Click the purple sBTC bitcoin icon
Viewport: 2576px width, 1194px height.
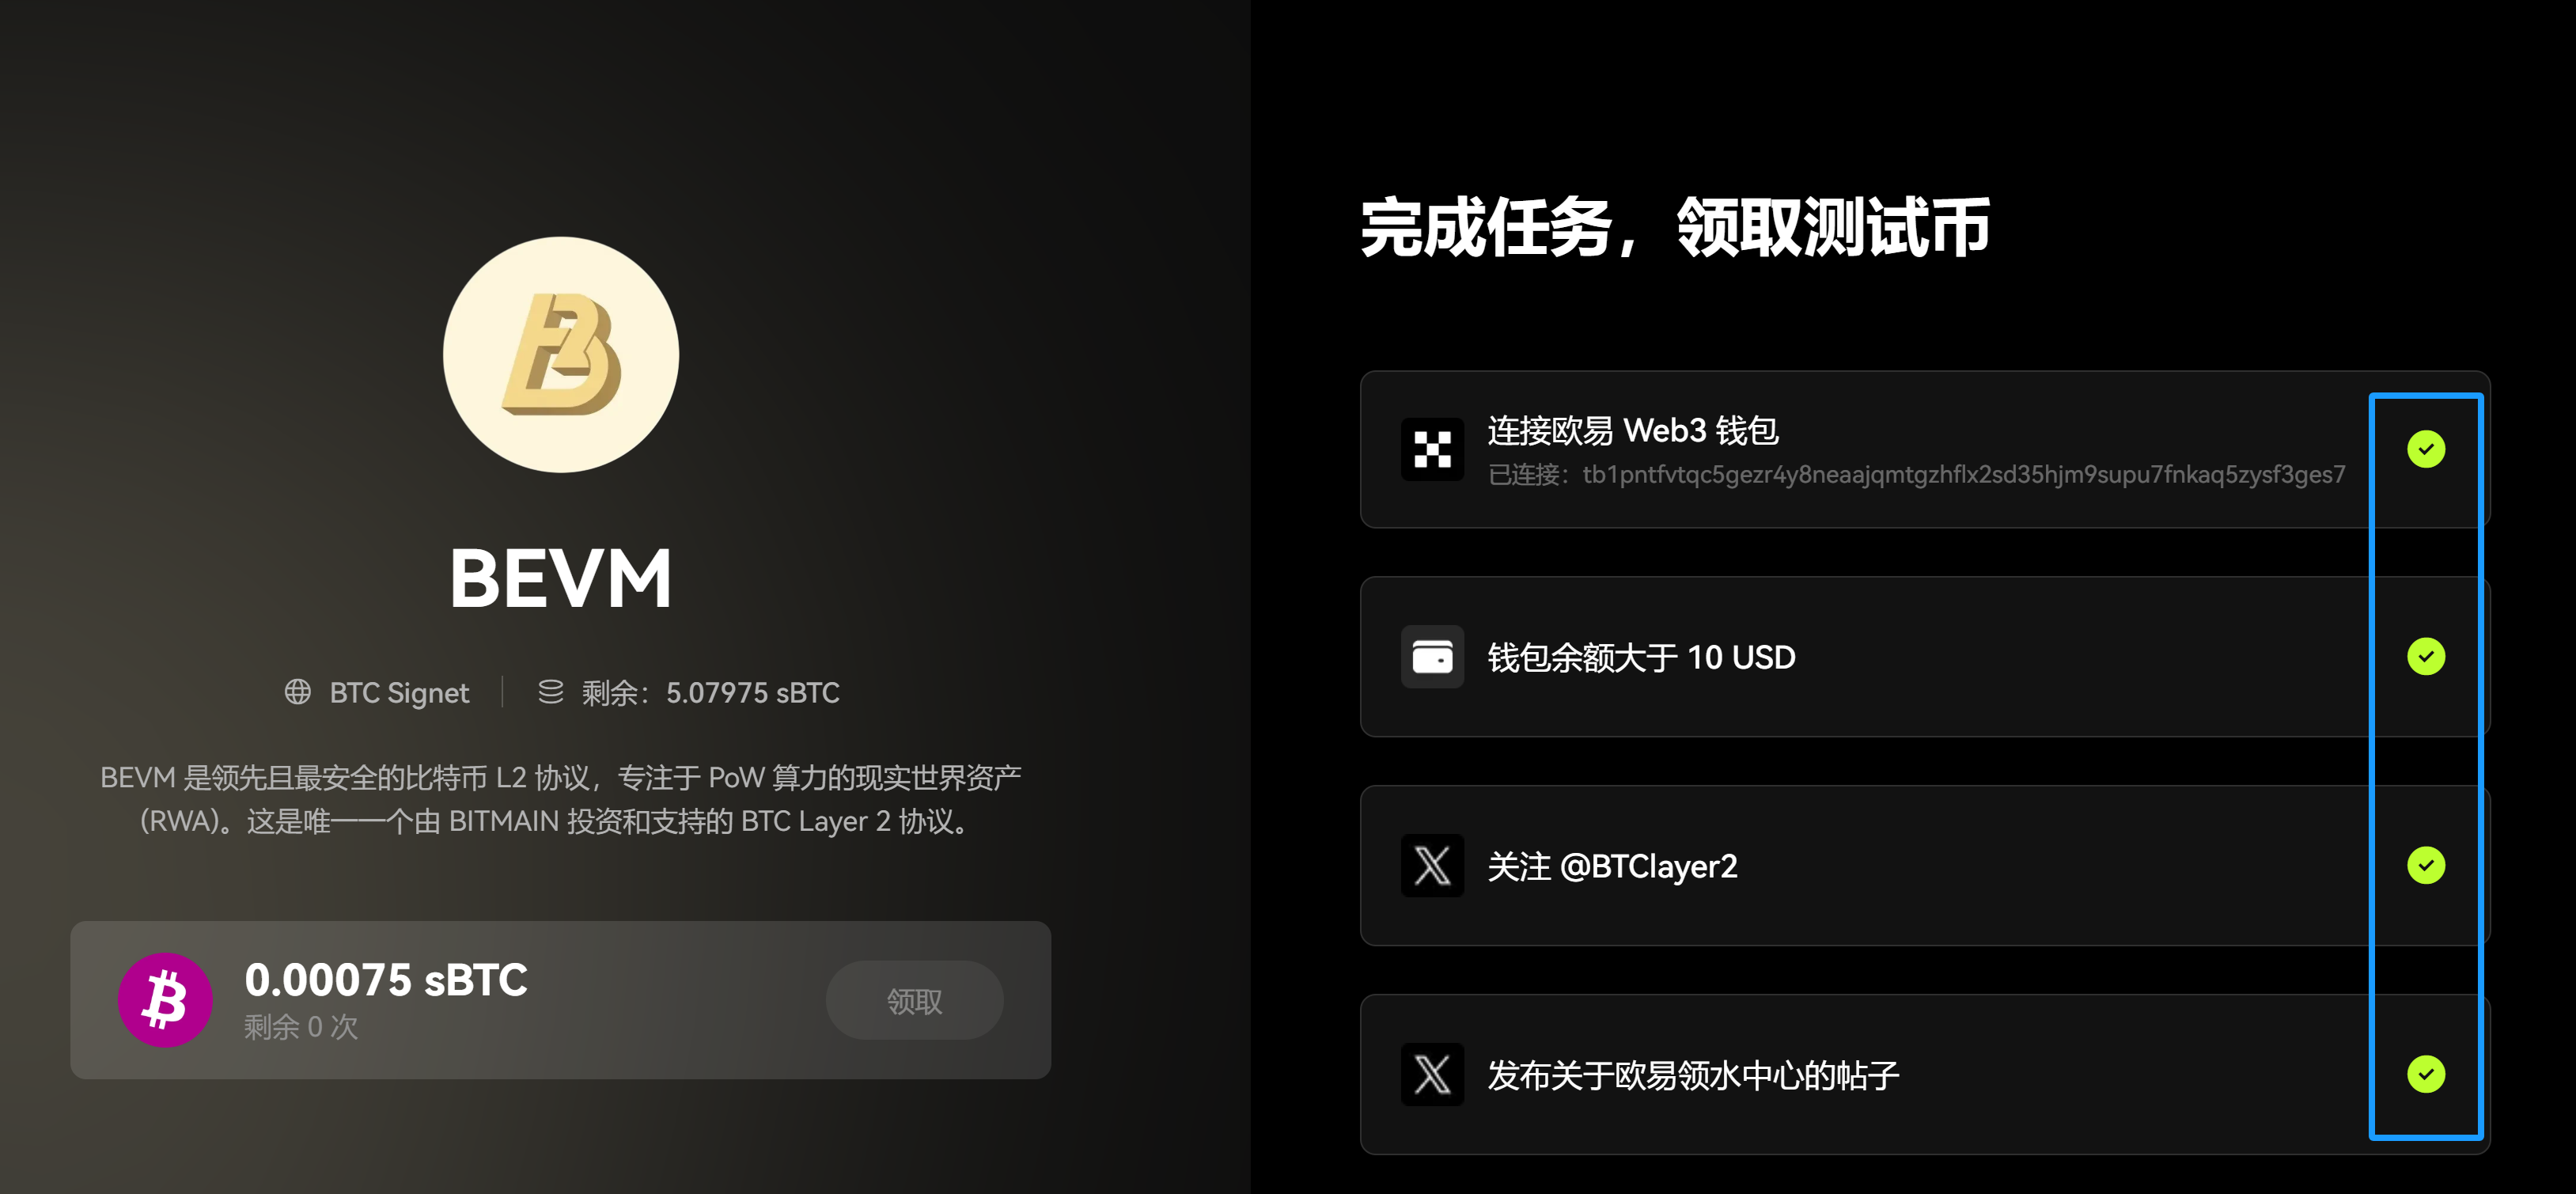(165, 1000)
